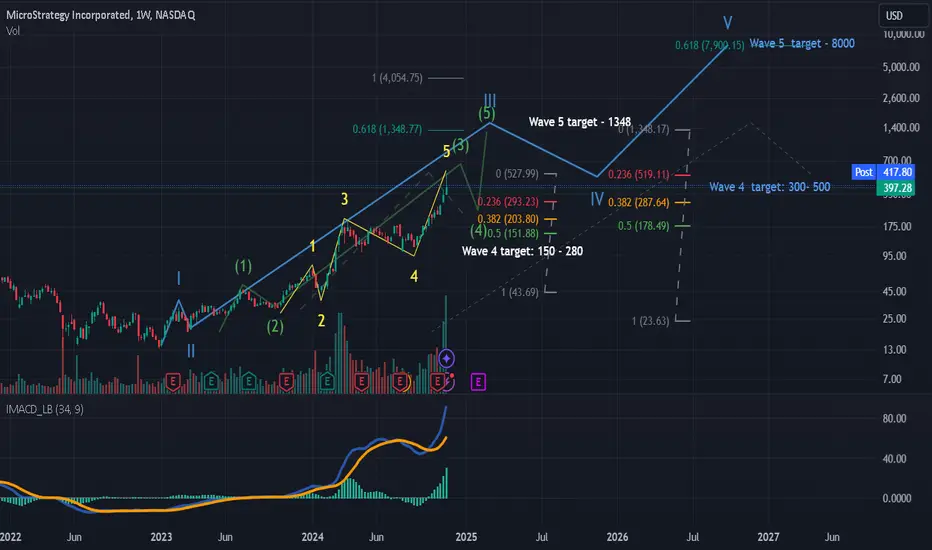This screenshot has height=550, width=932.
Task: Click 1,400.00 on the price scale
Action: (901, 127)
